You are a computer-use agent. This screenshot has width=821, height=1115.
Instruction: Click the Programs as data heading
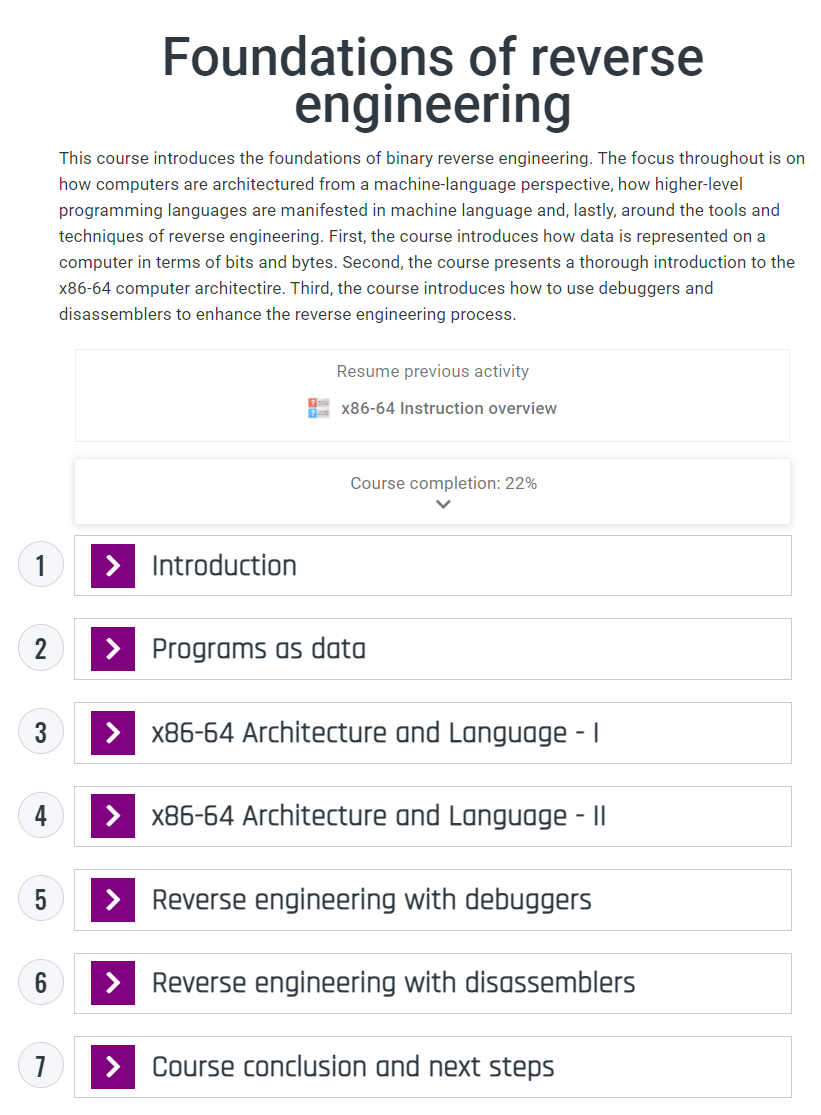coord(259,649)
